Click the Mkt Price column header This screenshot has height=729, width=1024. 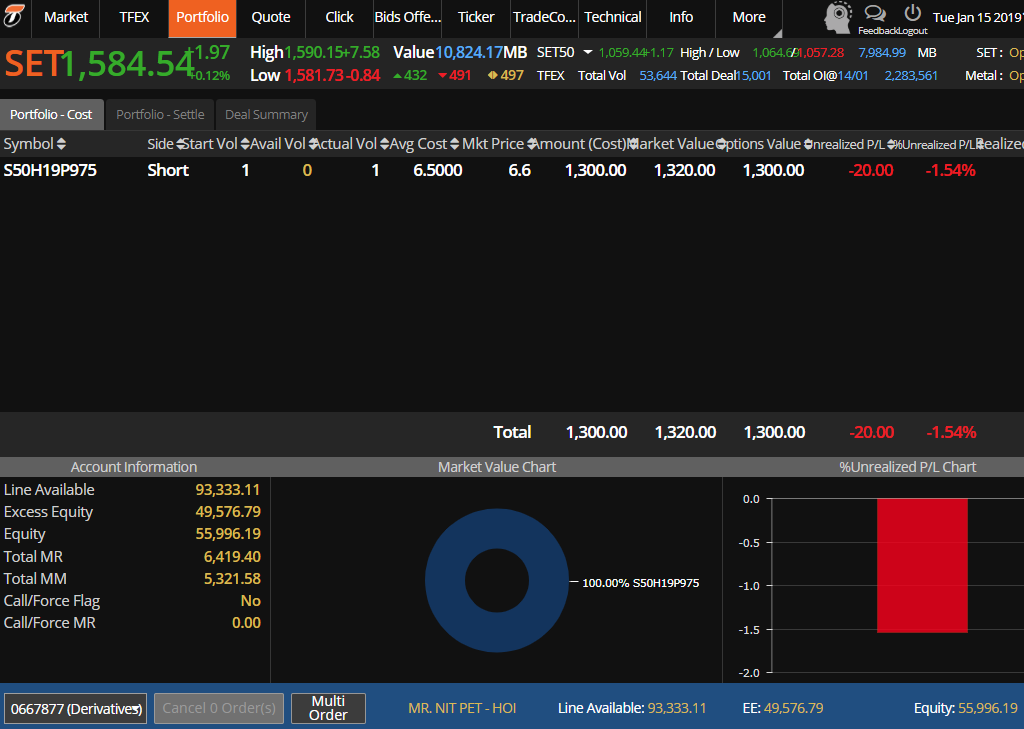[x=493, y=144]
